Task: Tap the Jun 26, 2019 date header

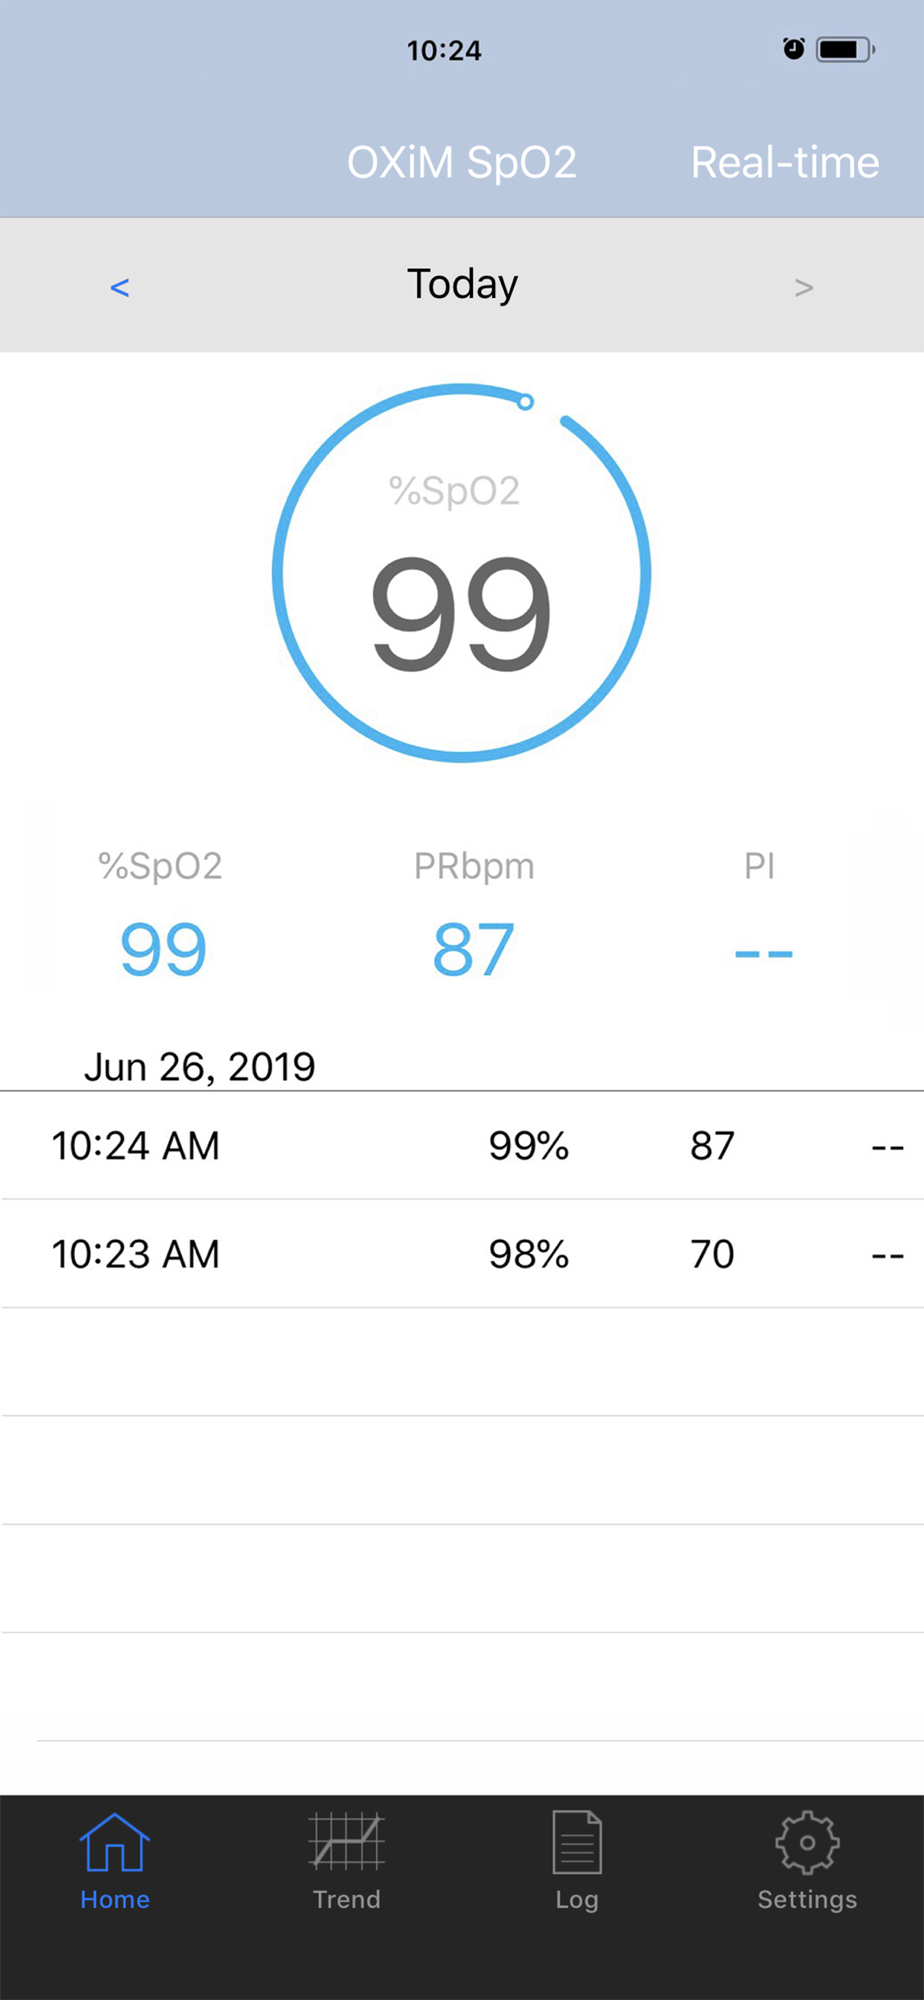Action: (199, 1067)
